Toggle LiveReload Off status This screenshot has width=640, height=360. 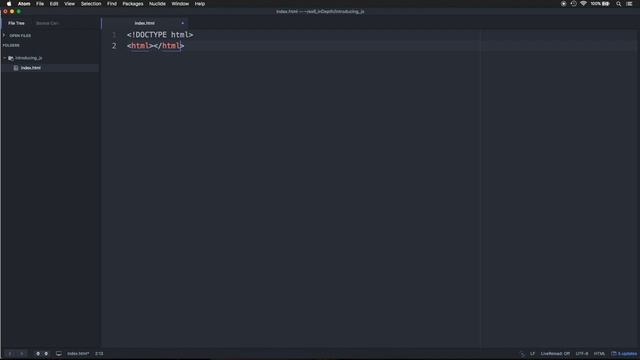(555, 353)
